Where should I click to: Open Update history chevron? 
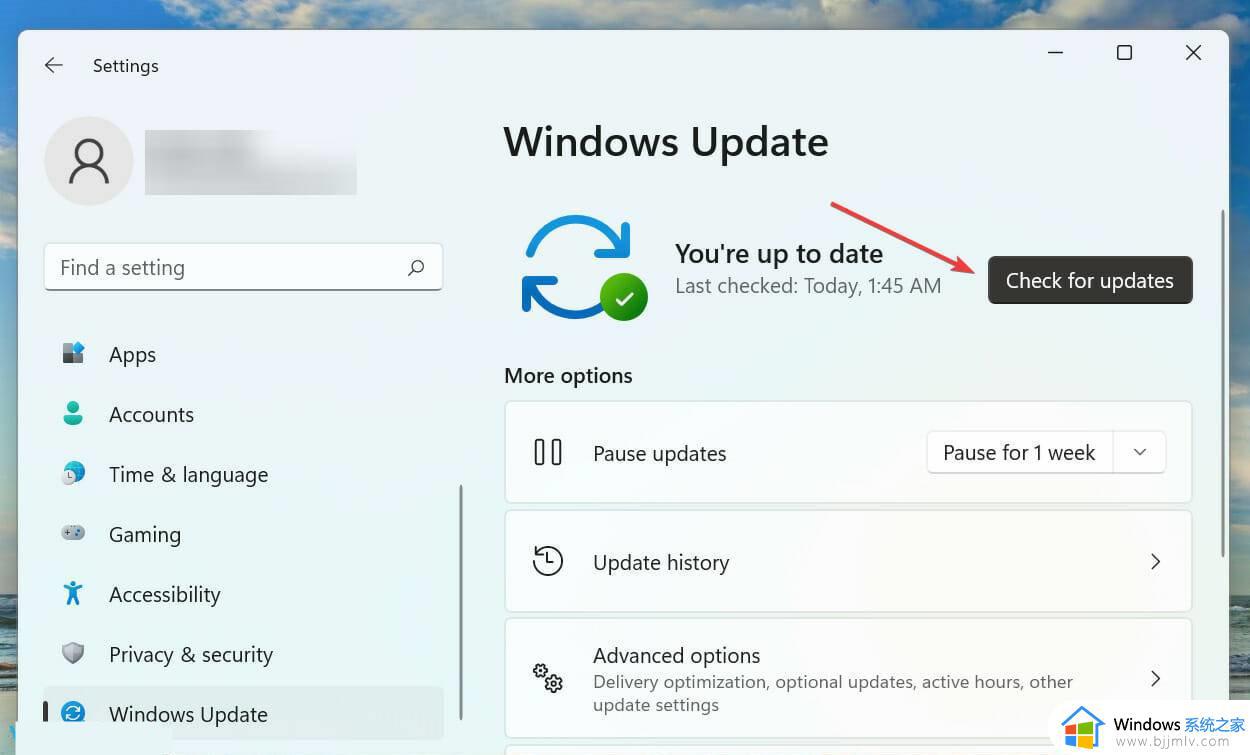coord(1155,562)
